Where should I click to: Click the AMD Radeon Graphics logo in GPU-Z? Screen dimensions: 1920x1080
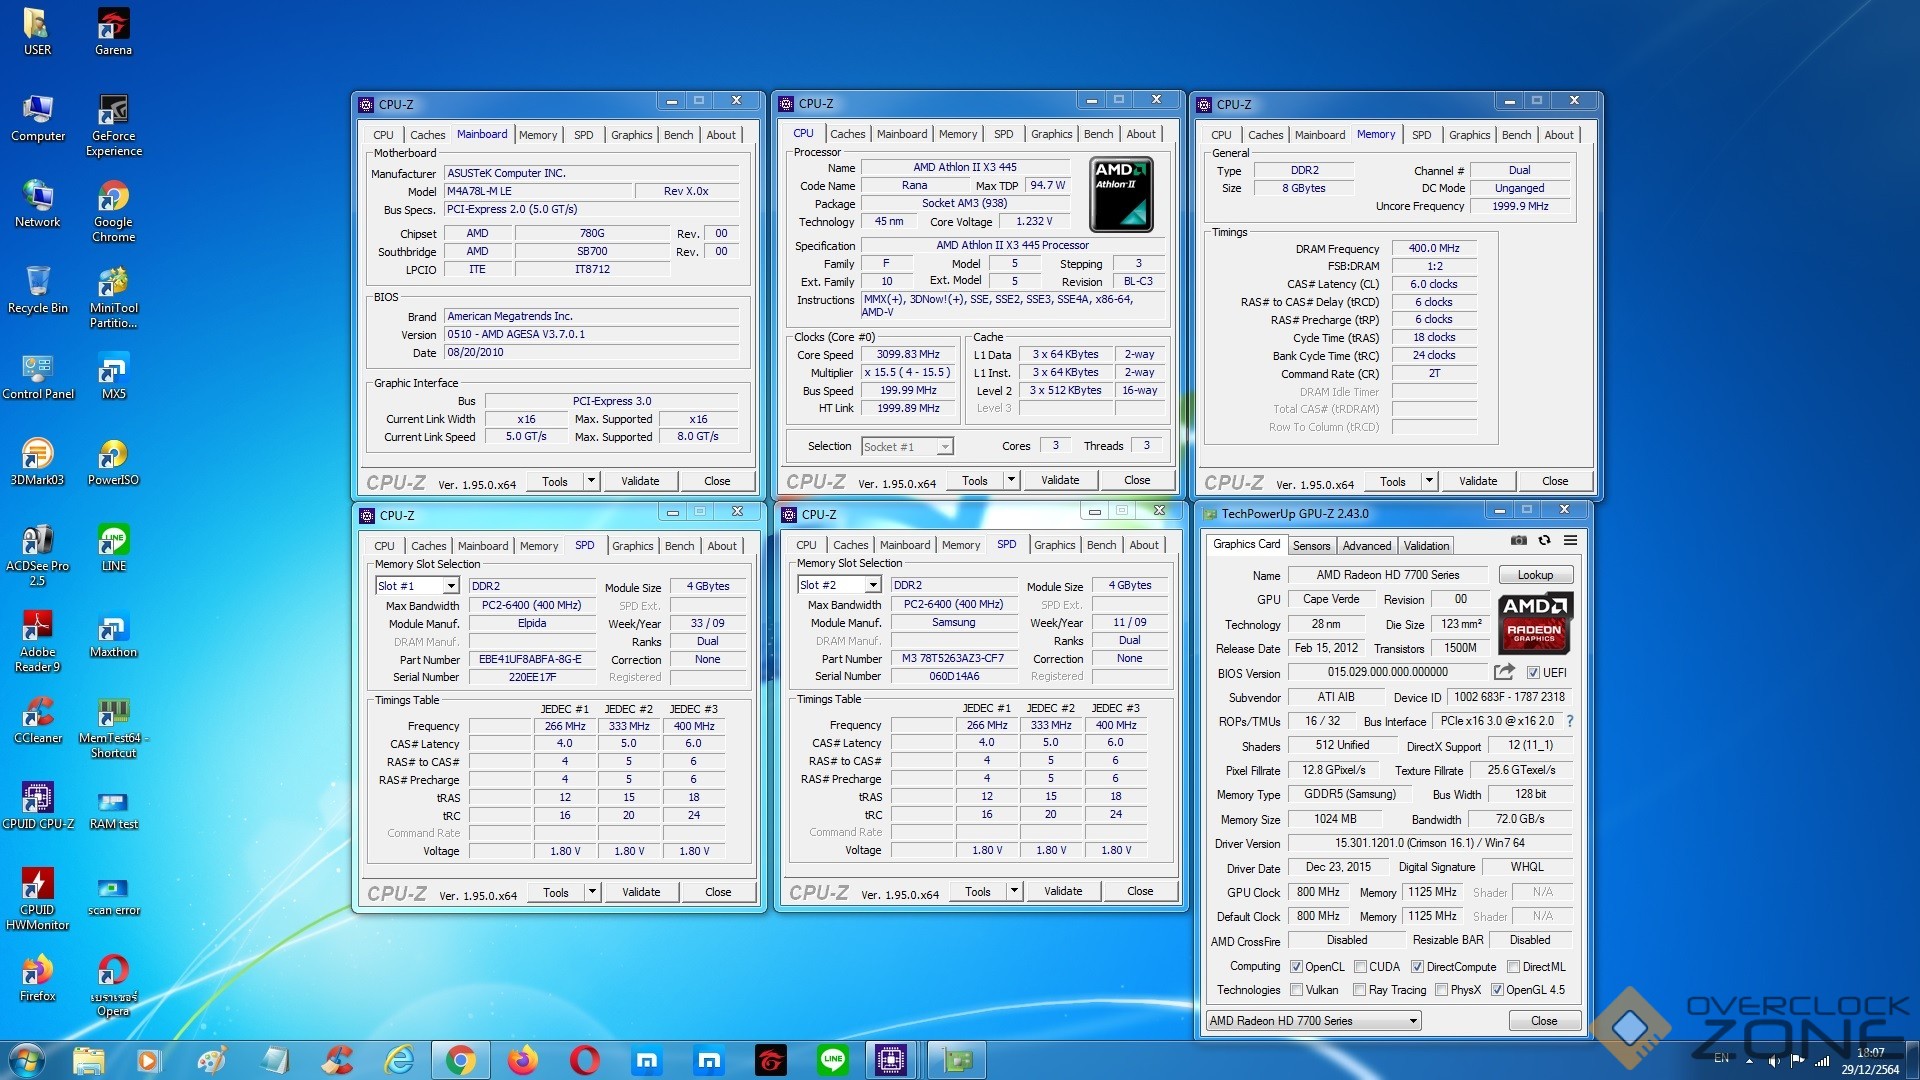click(1534, 622)
